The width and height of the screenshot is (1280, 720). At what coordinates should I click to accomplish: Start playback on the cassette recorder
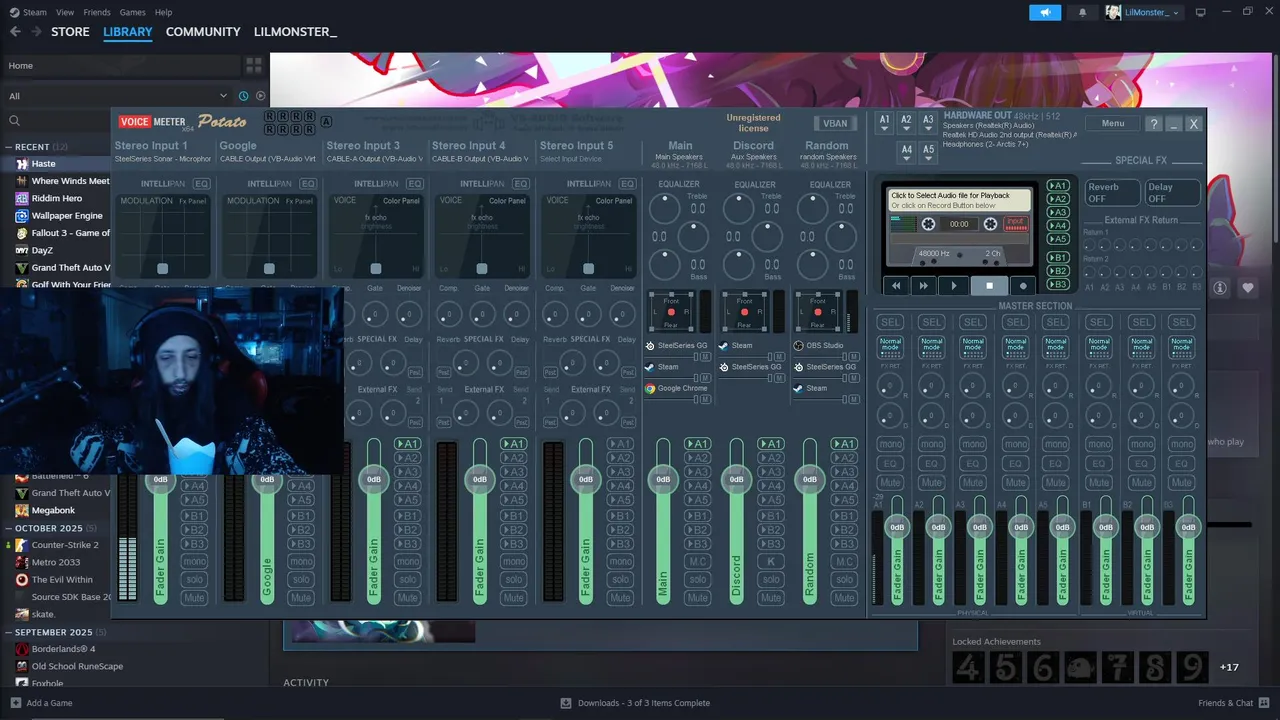(954, 286)
